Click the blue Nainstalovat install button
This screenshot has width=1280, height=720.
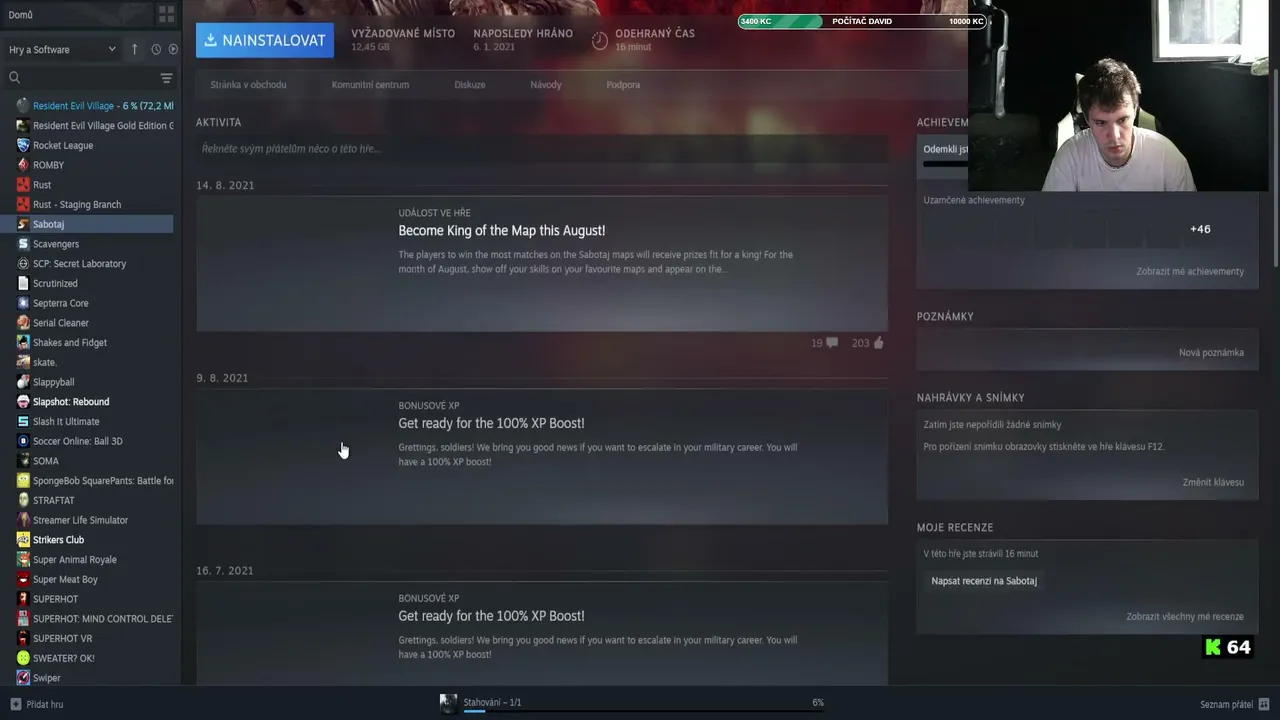click(x=265, y=40)
